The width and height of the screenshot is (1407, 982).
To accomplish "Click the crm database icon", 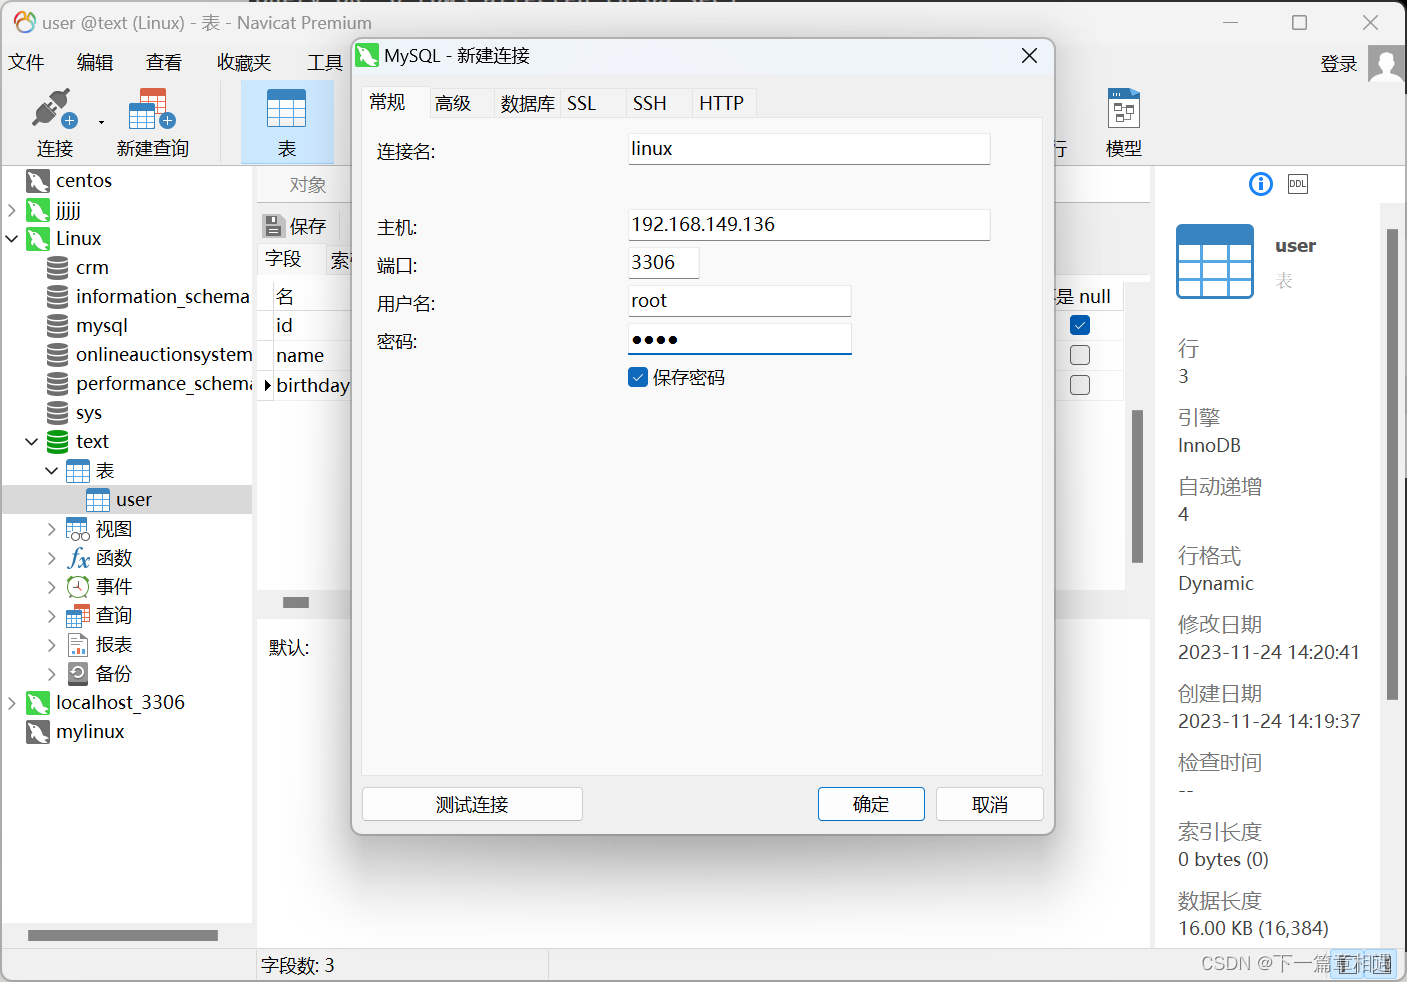I will click(58, 268).
